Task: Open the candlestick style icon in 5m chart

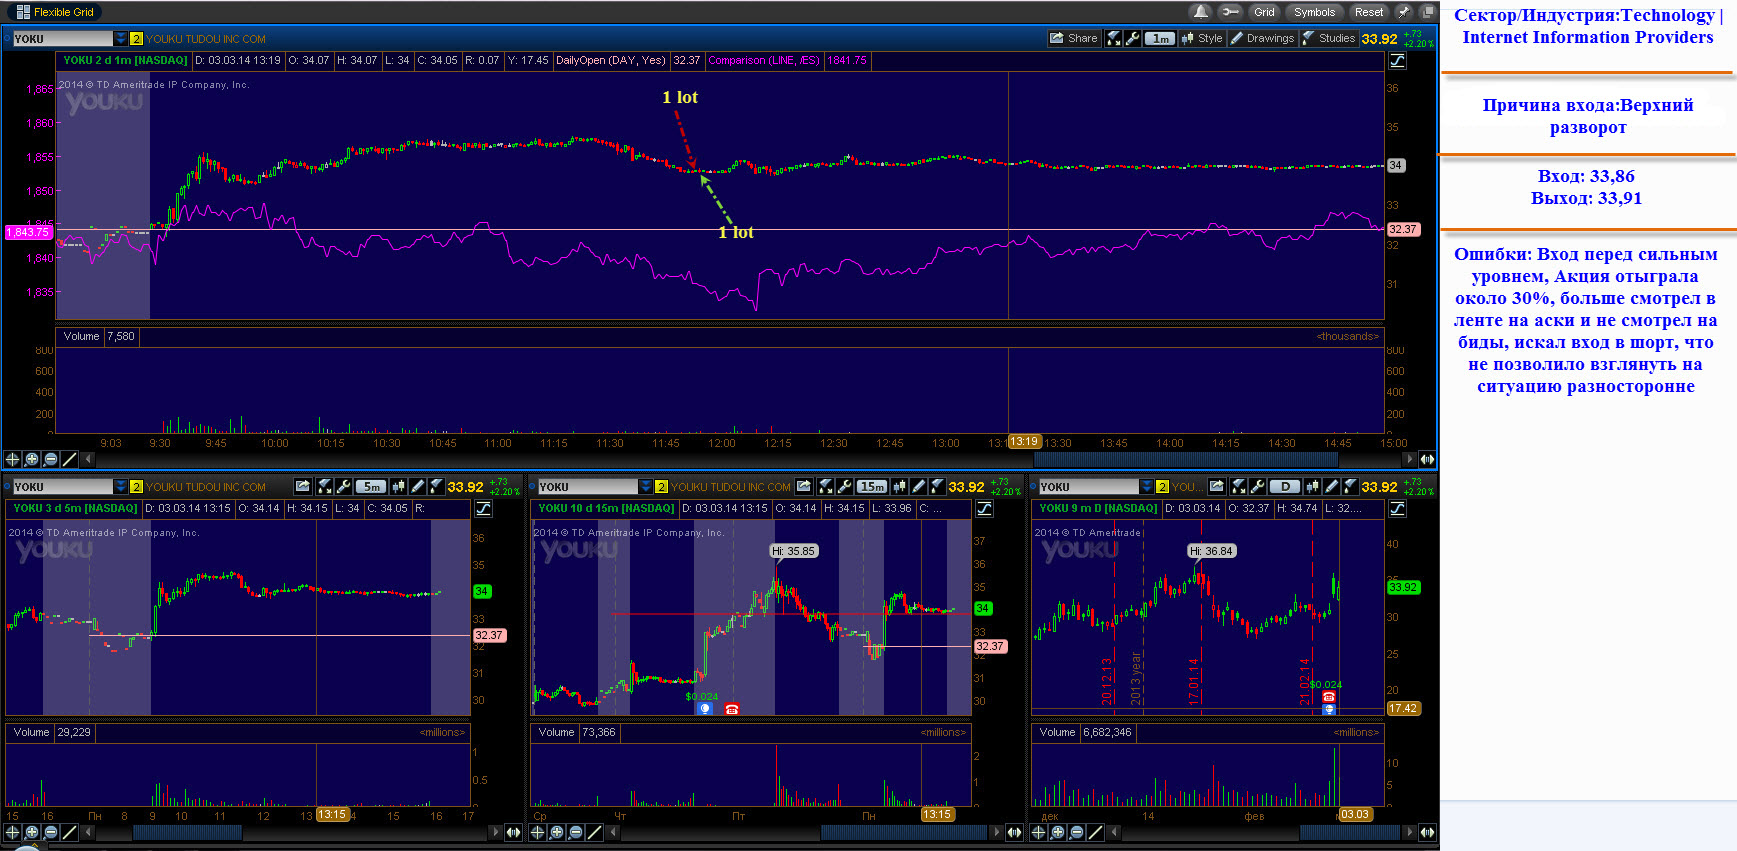Action: (398, 486)
